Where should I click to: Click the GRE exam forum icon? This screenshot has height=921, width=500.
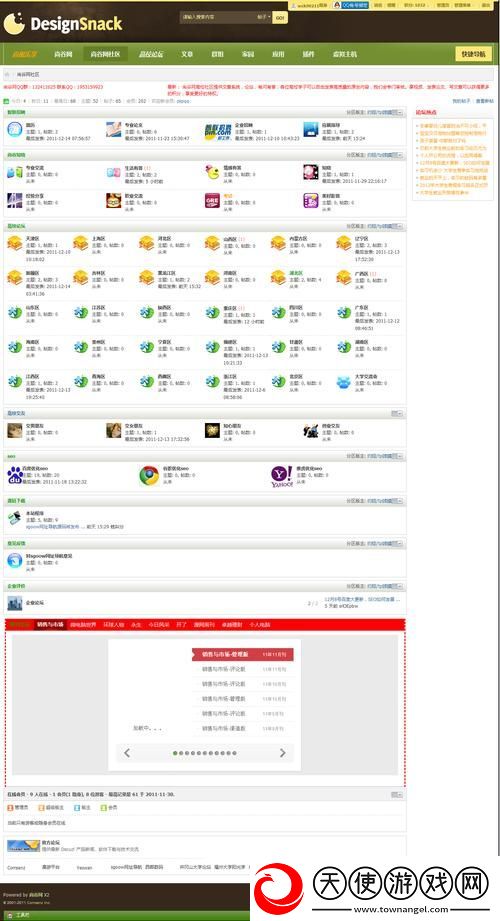coord(212,200)
